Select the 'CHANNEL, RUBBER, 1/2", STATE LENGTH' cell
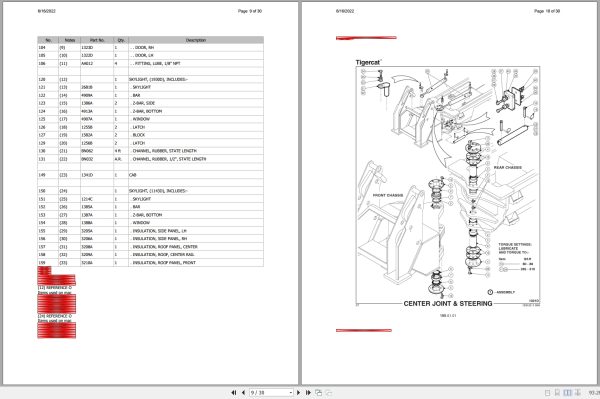 click(x=196, y=159)
